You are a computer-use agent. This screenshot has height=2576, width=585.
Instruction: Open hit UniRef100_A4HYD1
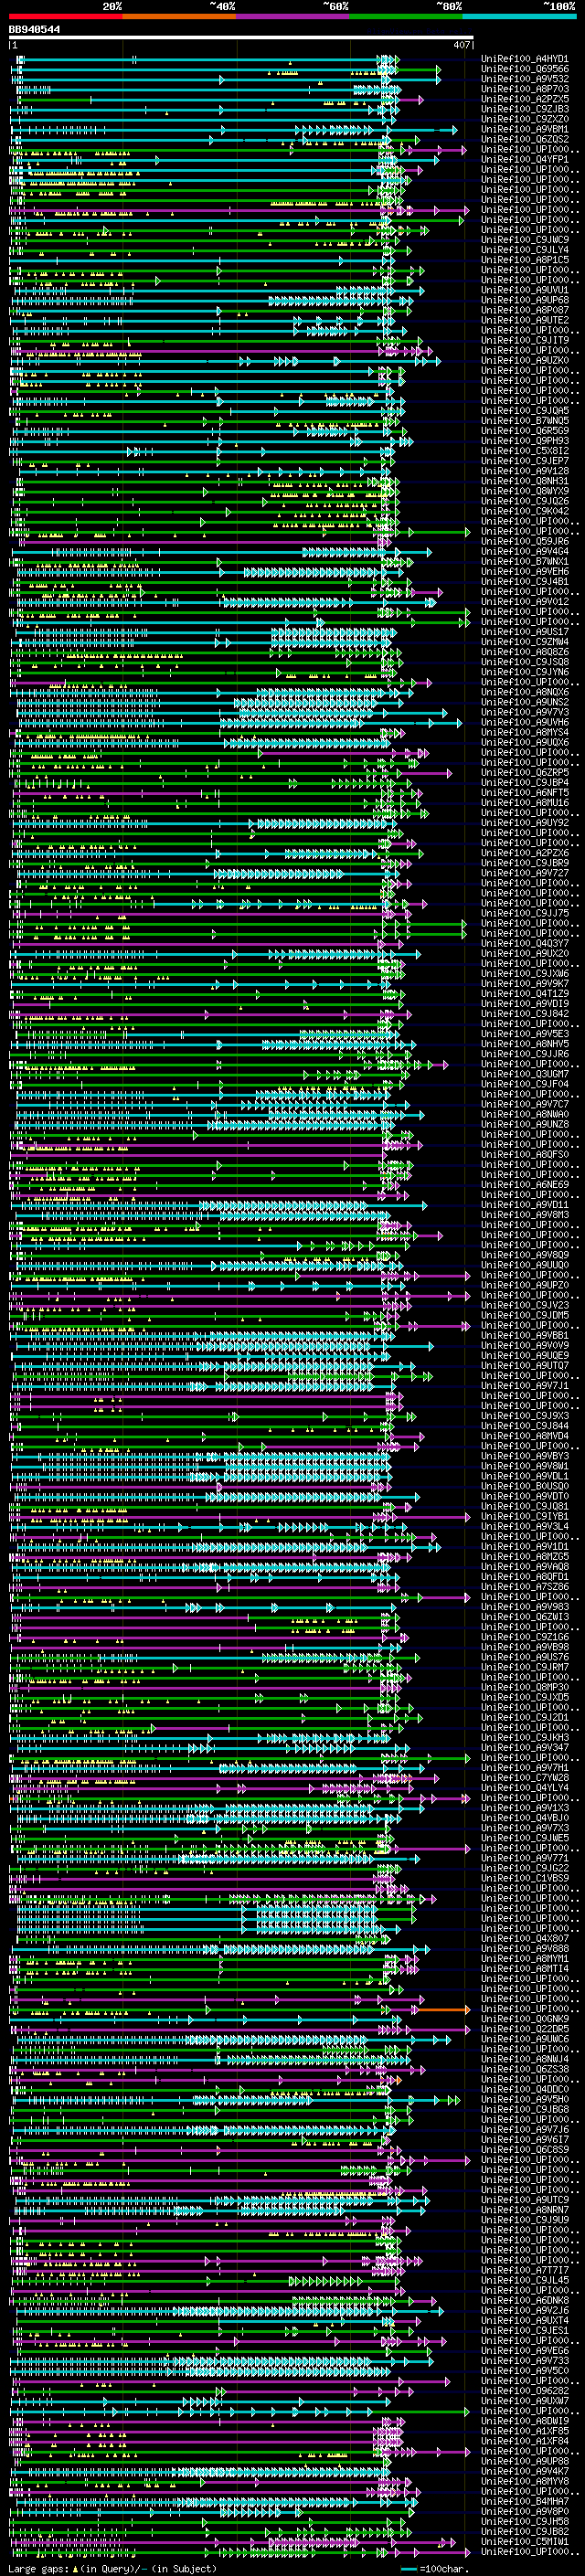click(524, 59)
